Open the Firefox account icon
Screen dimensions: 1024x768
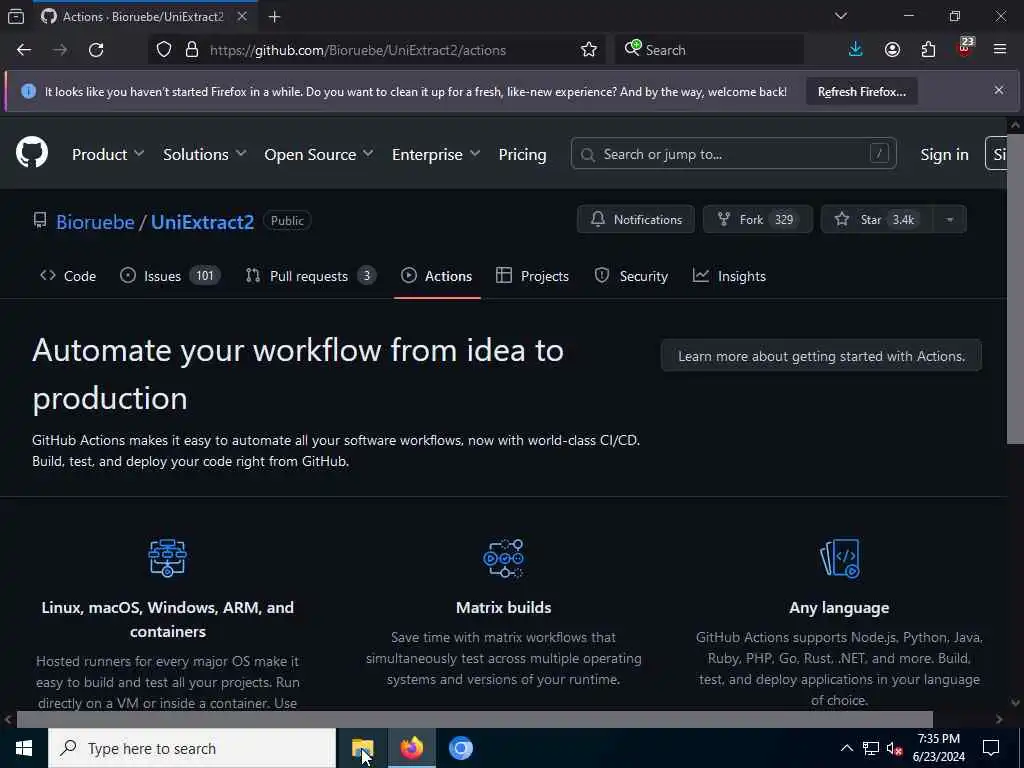[892, 50]
